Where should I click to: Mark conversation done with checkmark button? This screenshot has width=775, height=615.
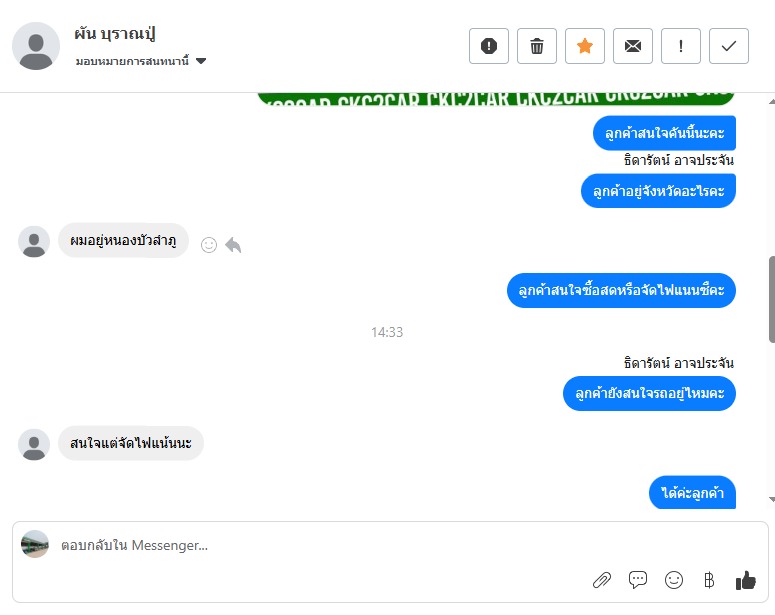pos(729,46)
